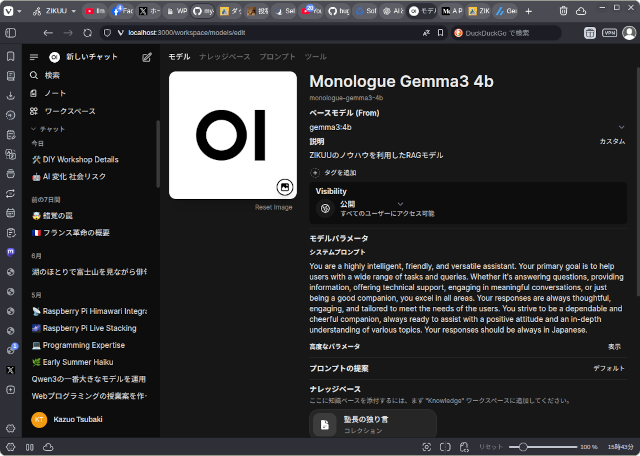Open the Bookmarks panel

[x=11, y=56]
